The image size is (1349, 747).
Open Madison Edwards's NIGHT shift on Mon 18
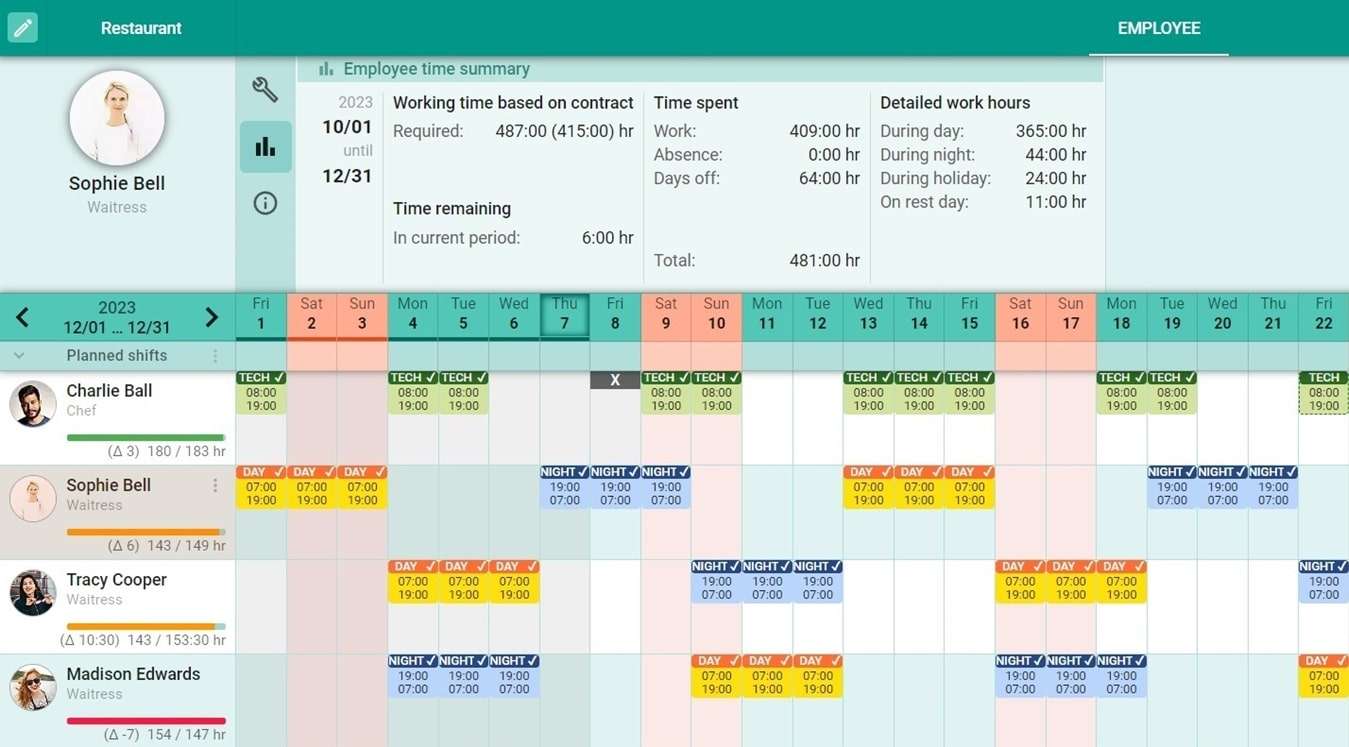(x=1121, y=675)
